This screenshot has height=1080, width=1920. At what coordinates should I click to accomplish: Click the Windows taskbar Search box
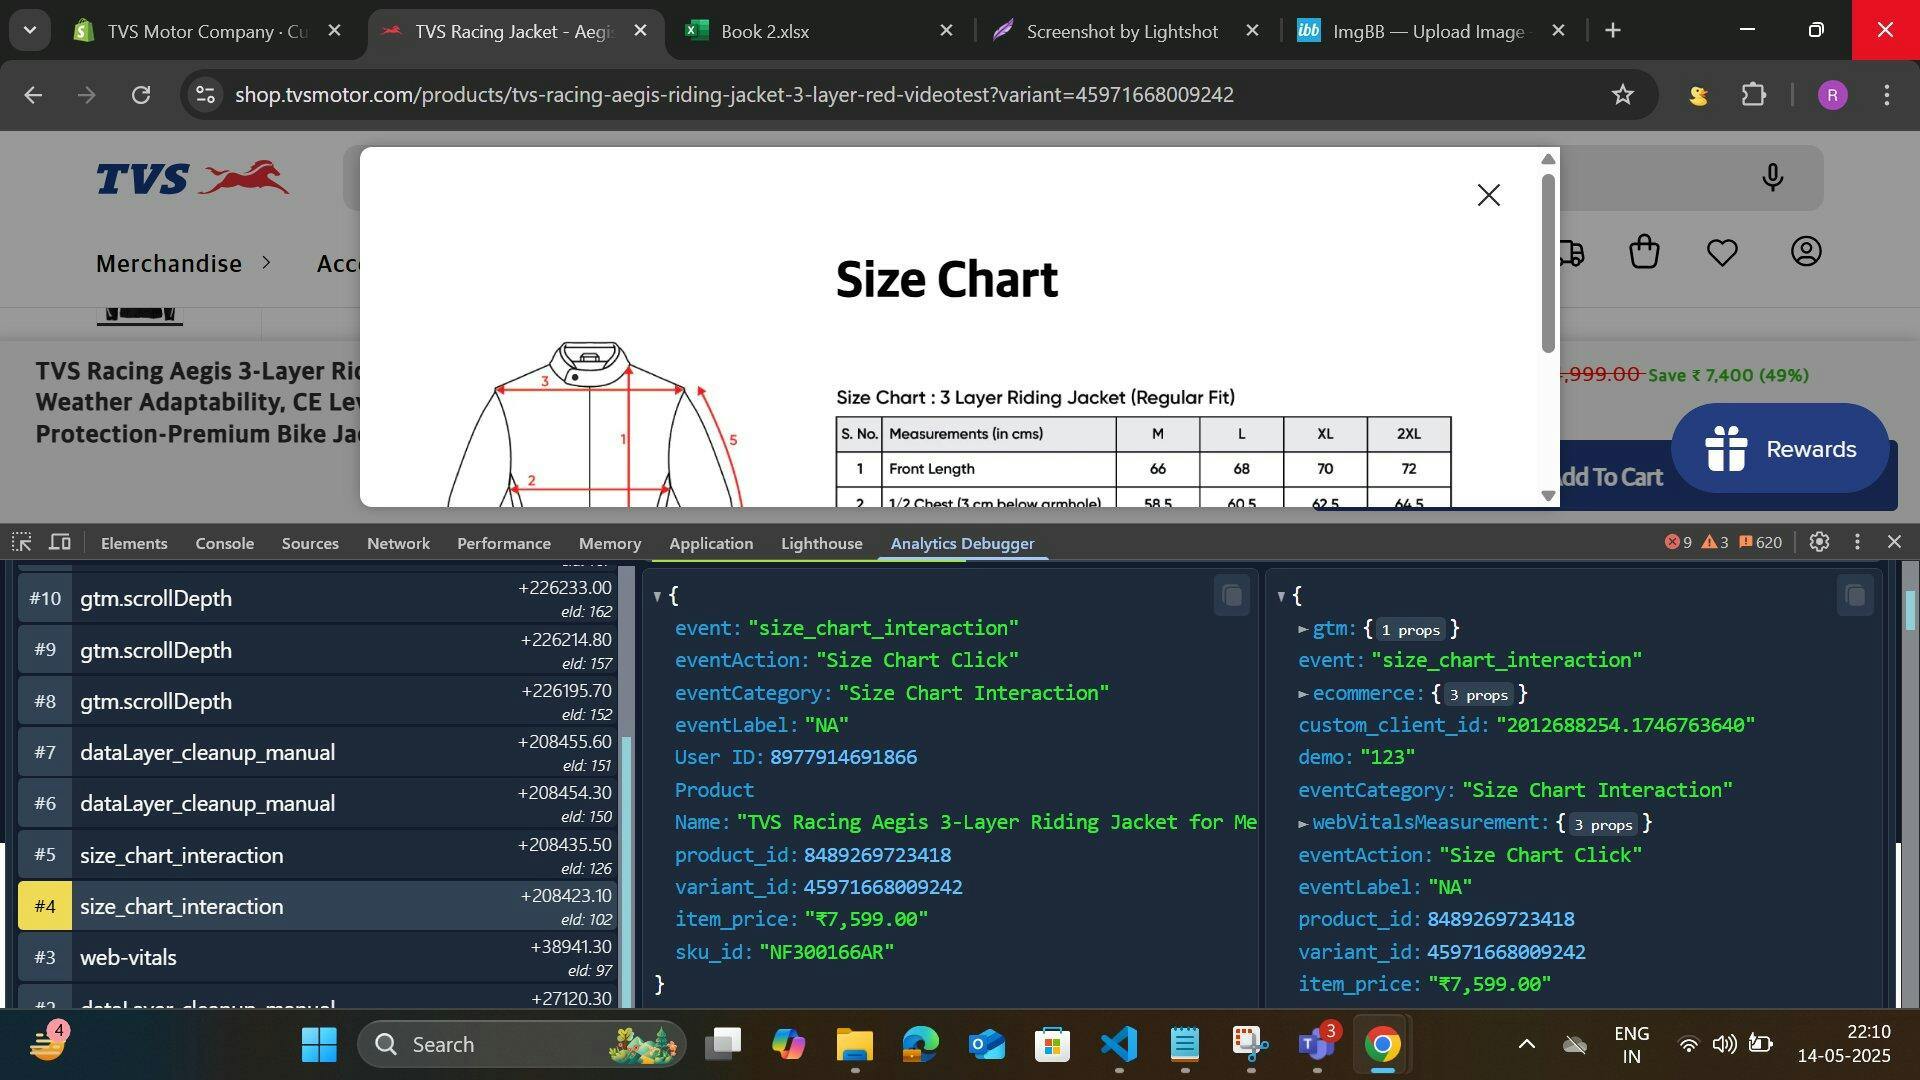(x=521, y=1045)
